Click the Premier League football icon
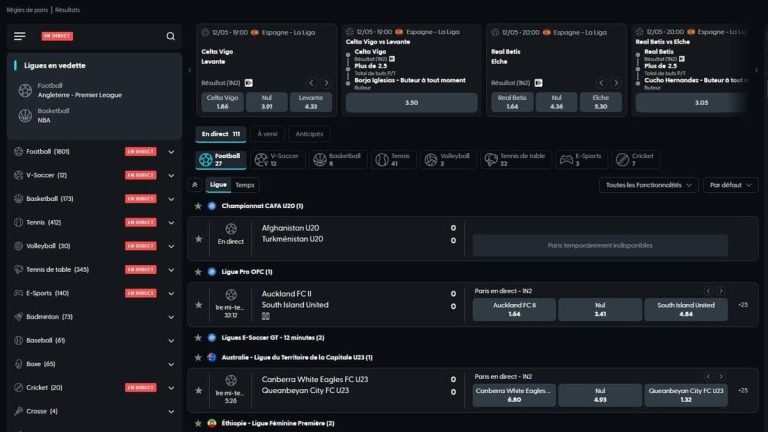The image size is (768, 432). click(25, 91)
